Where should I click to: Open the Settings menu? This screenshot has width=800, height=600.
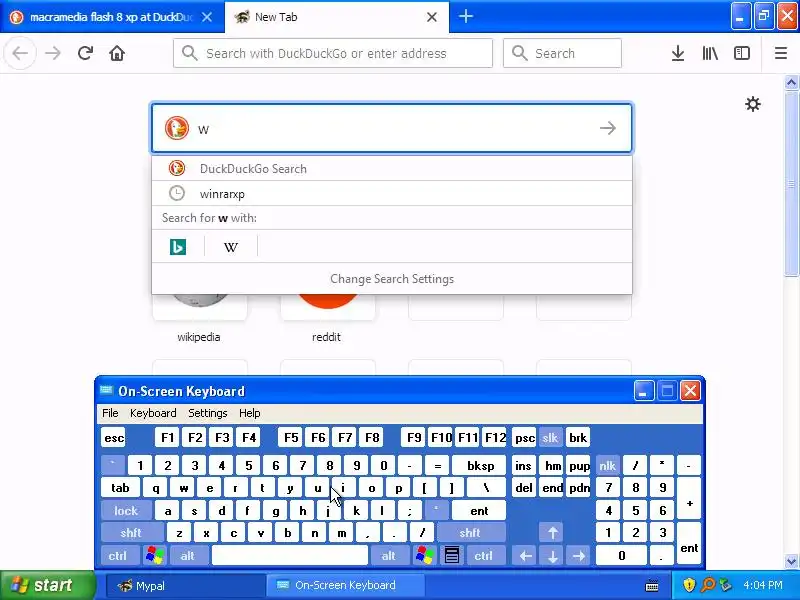(208, 413)
